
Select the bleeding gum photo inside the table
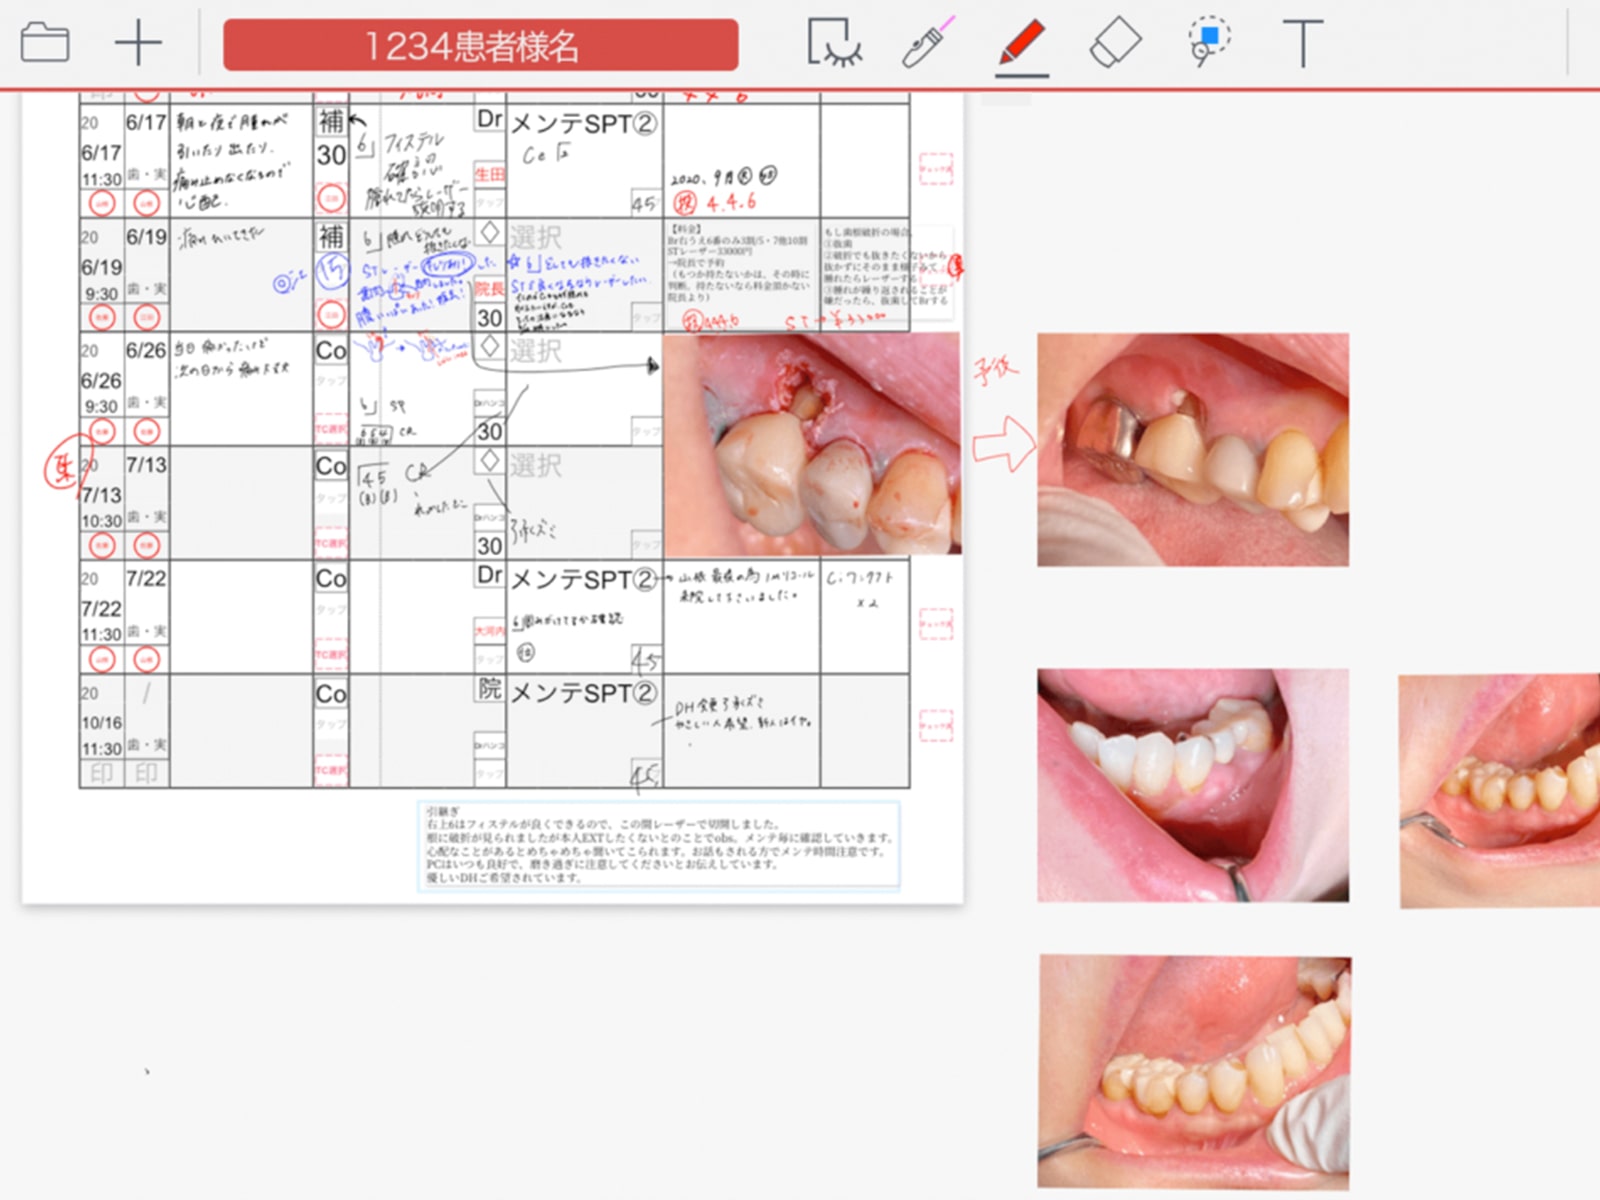click(x=811, y=444)
